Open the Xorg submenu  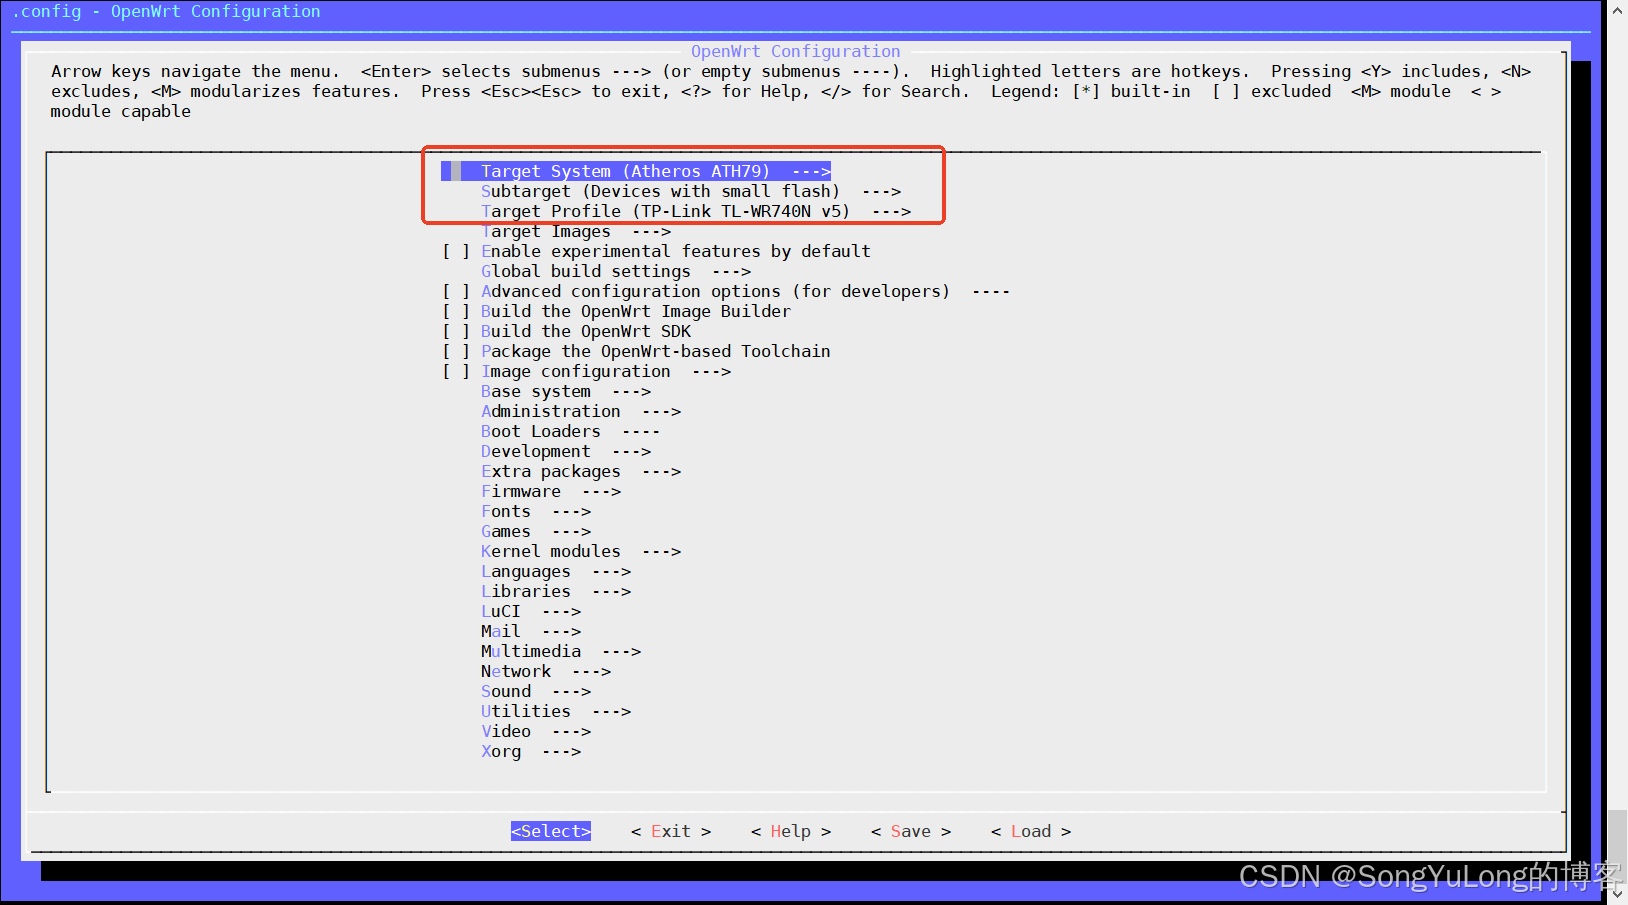pos(531,751)
